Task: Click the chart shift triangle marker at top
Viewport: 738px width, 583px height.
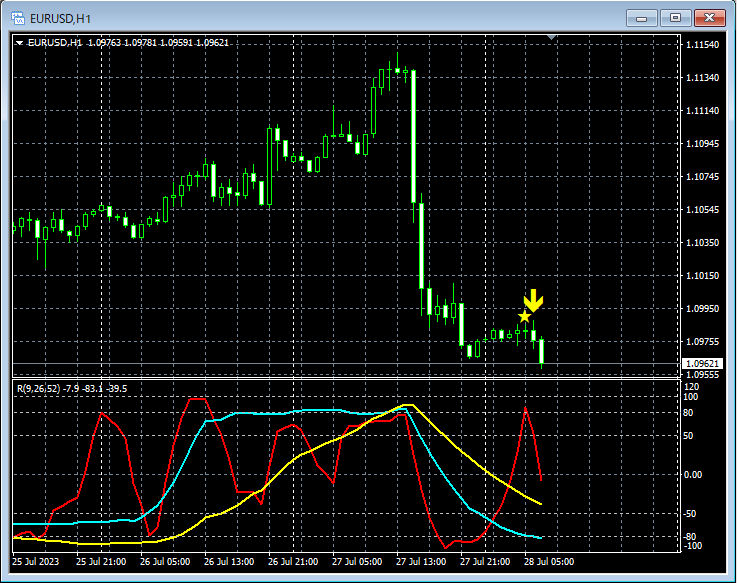Action: (x=552, y=37)
